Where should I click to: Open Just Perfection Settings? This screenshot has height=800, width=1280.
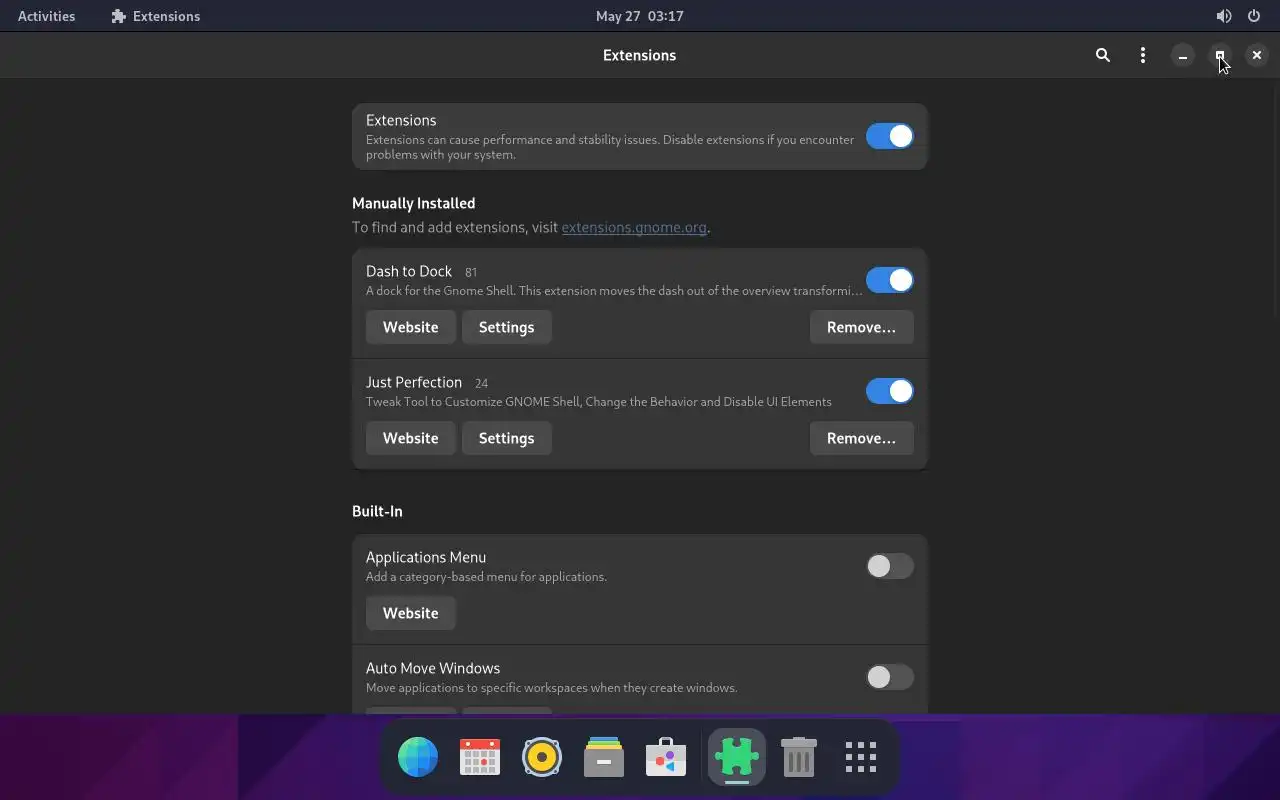(x=506, y=438)
